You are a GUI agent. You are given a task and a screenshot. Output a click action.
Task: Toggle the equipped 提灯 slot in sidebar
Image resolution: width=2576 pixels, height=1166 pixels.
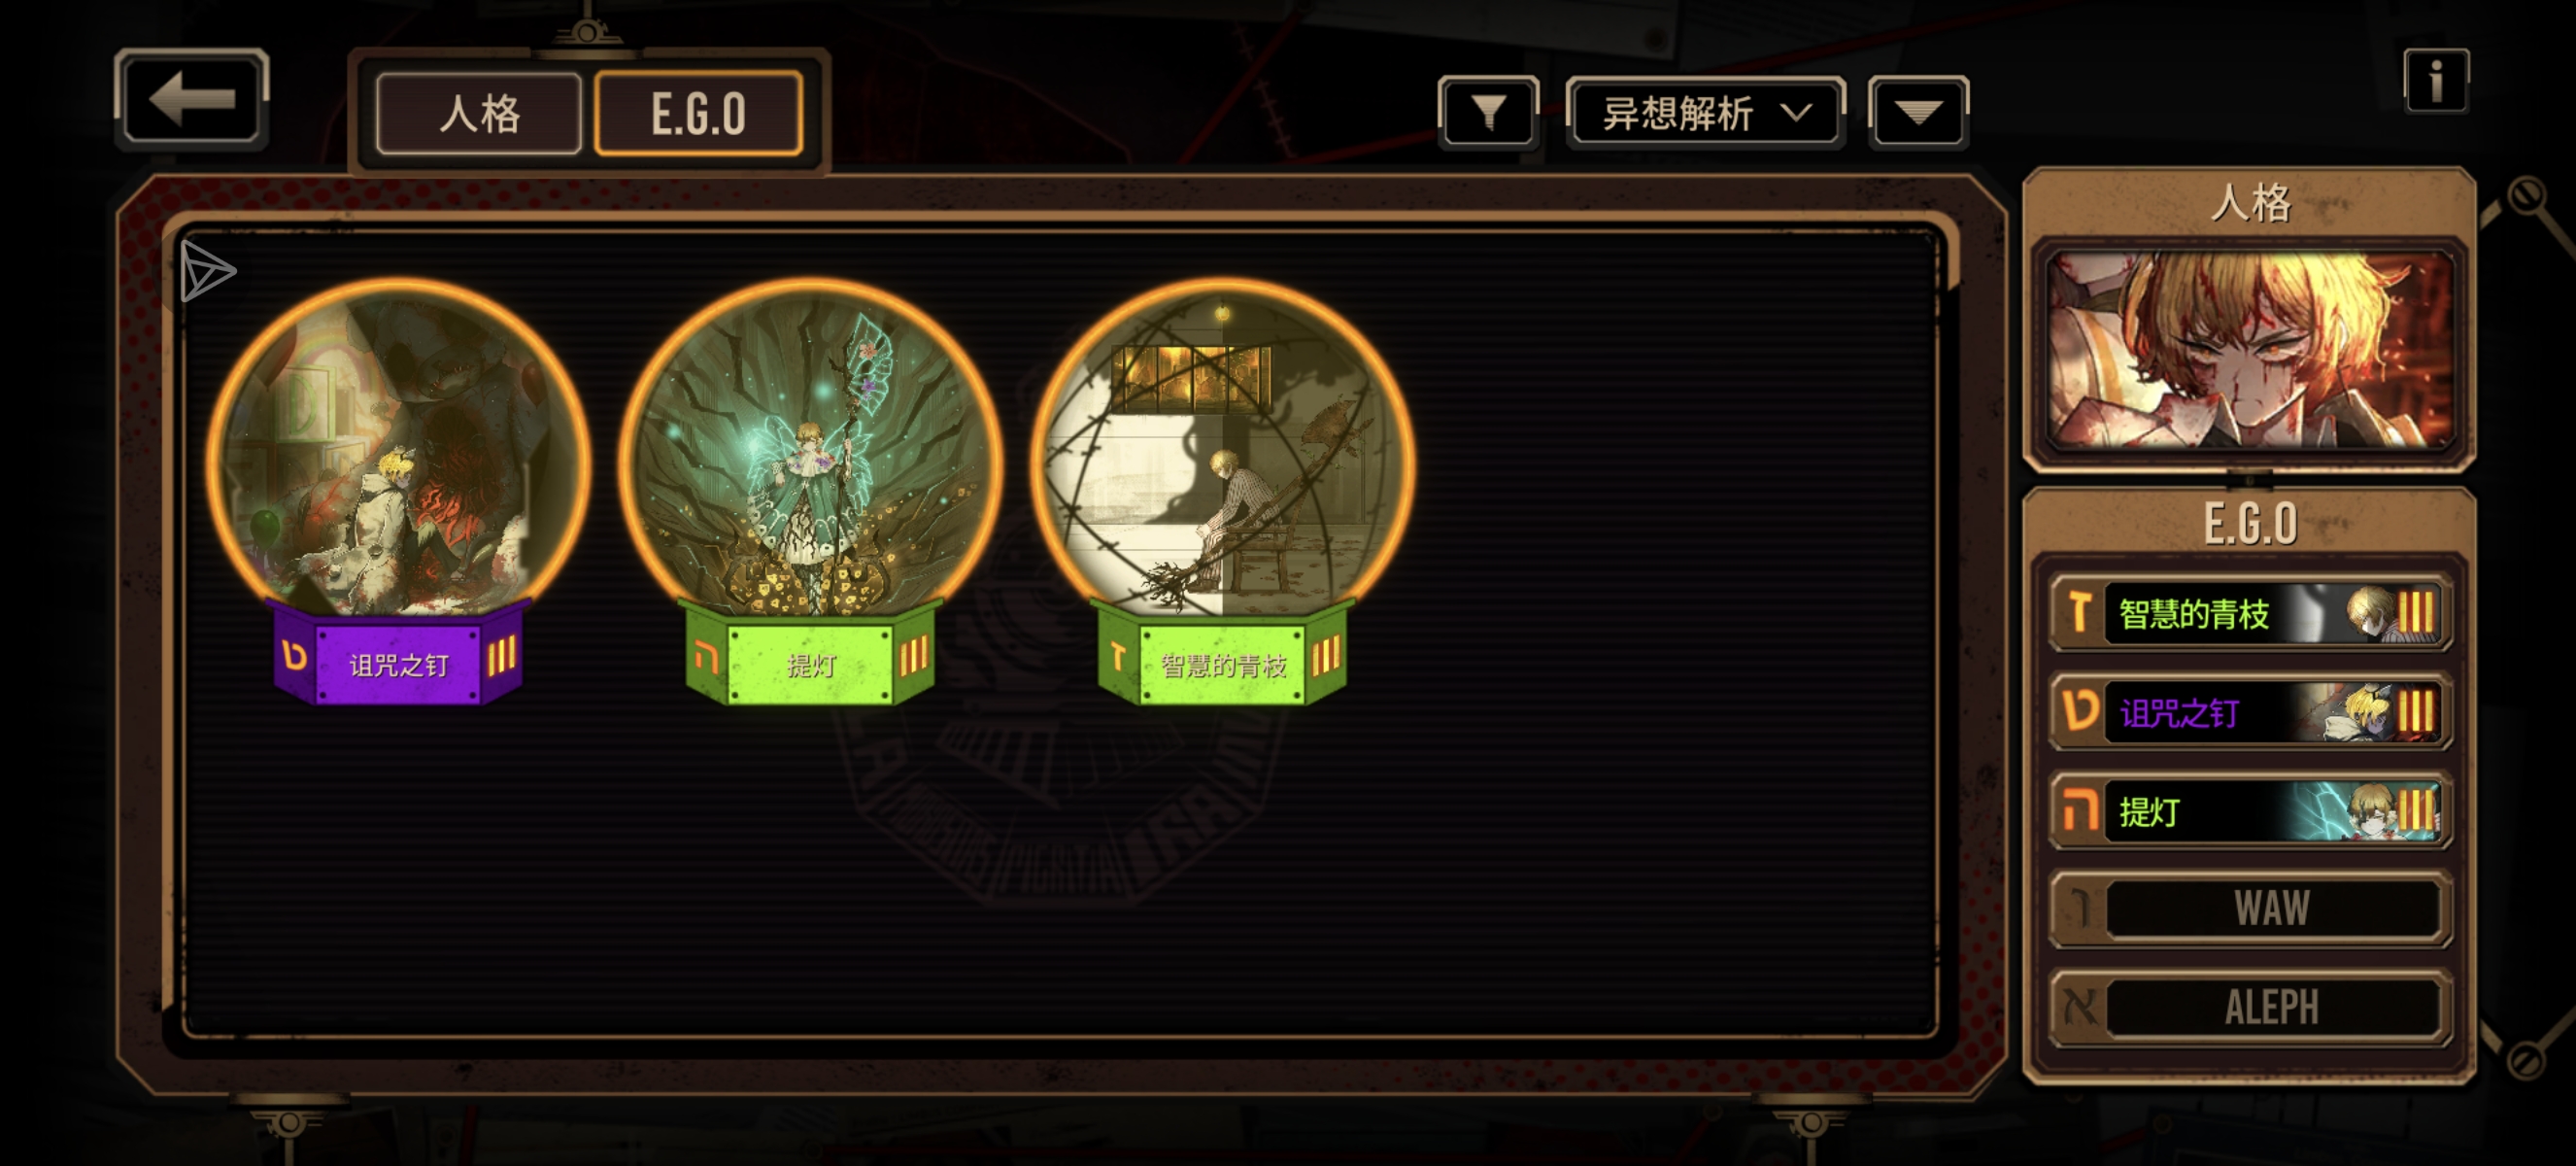point(2250,811)
